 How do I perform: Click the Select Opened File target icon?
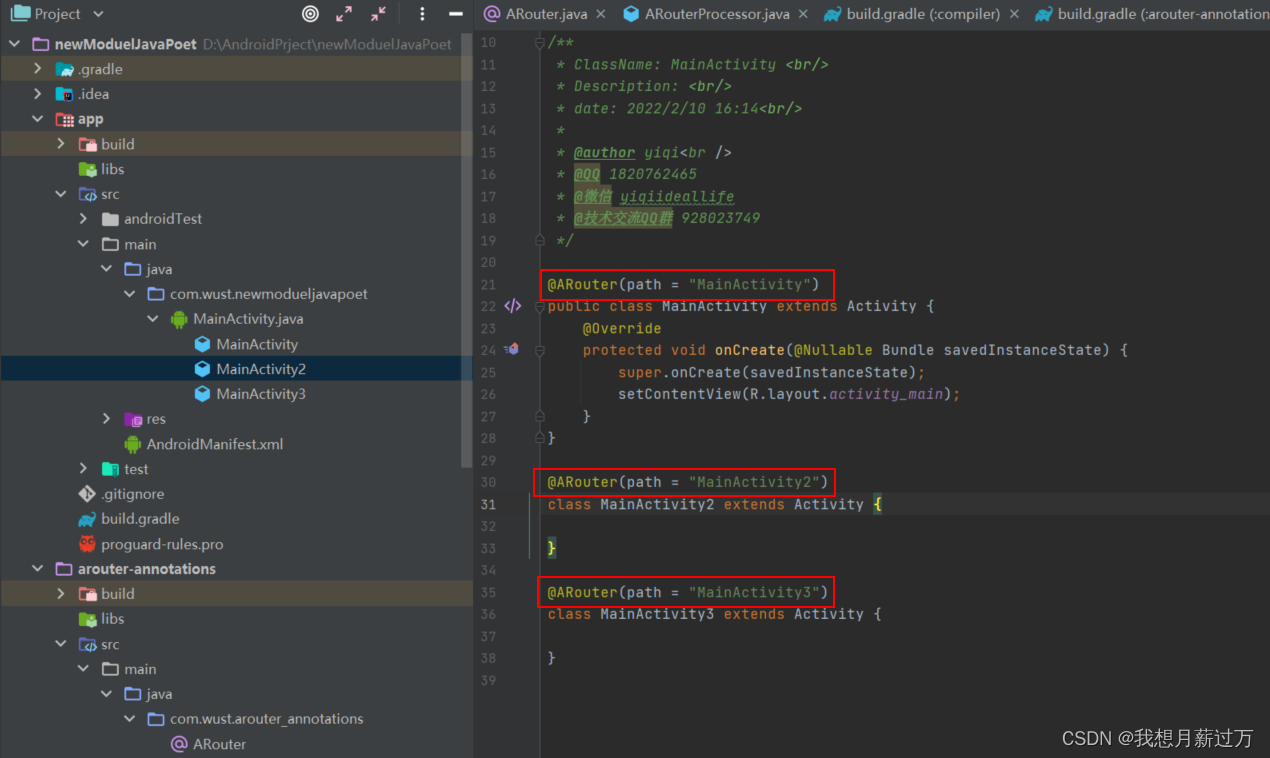[x=310, y=14]
